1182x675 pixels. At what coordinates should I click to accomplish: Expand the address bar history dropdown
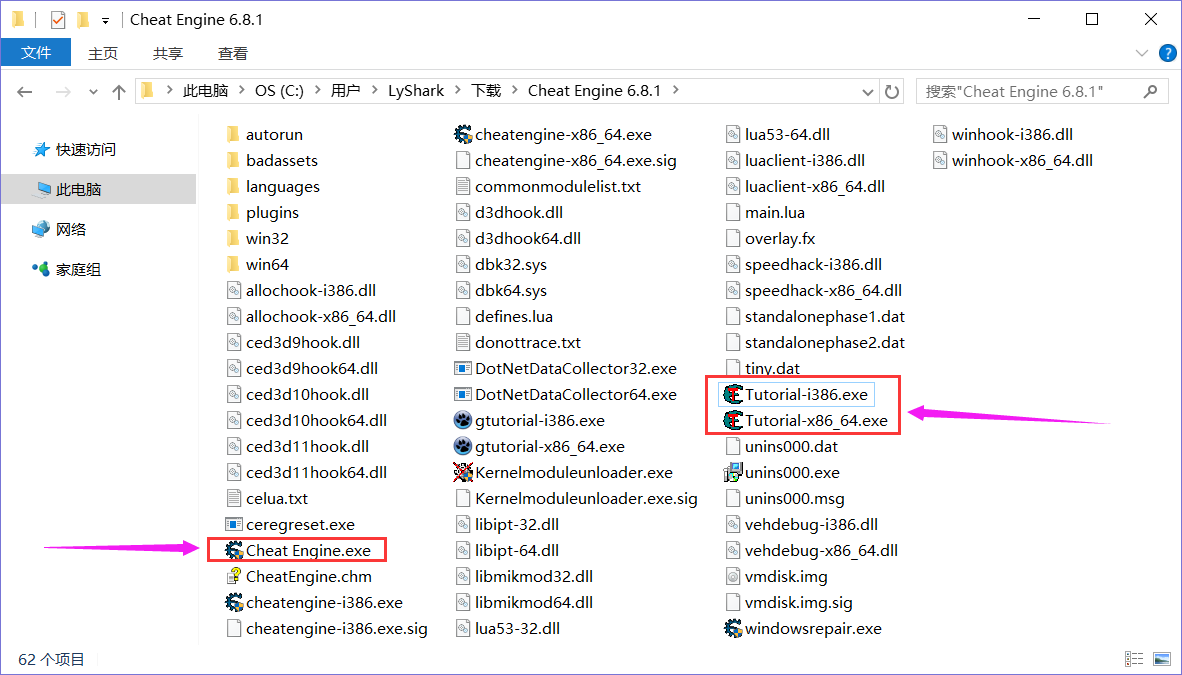pos(868,92)
